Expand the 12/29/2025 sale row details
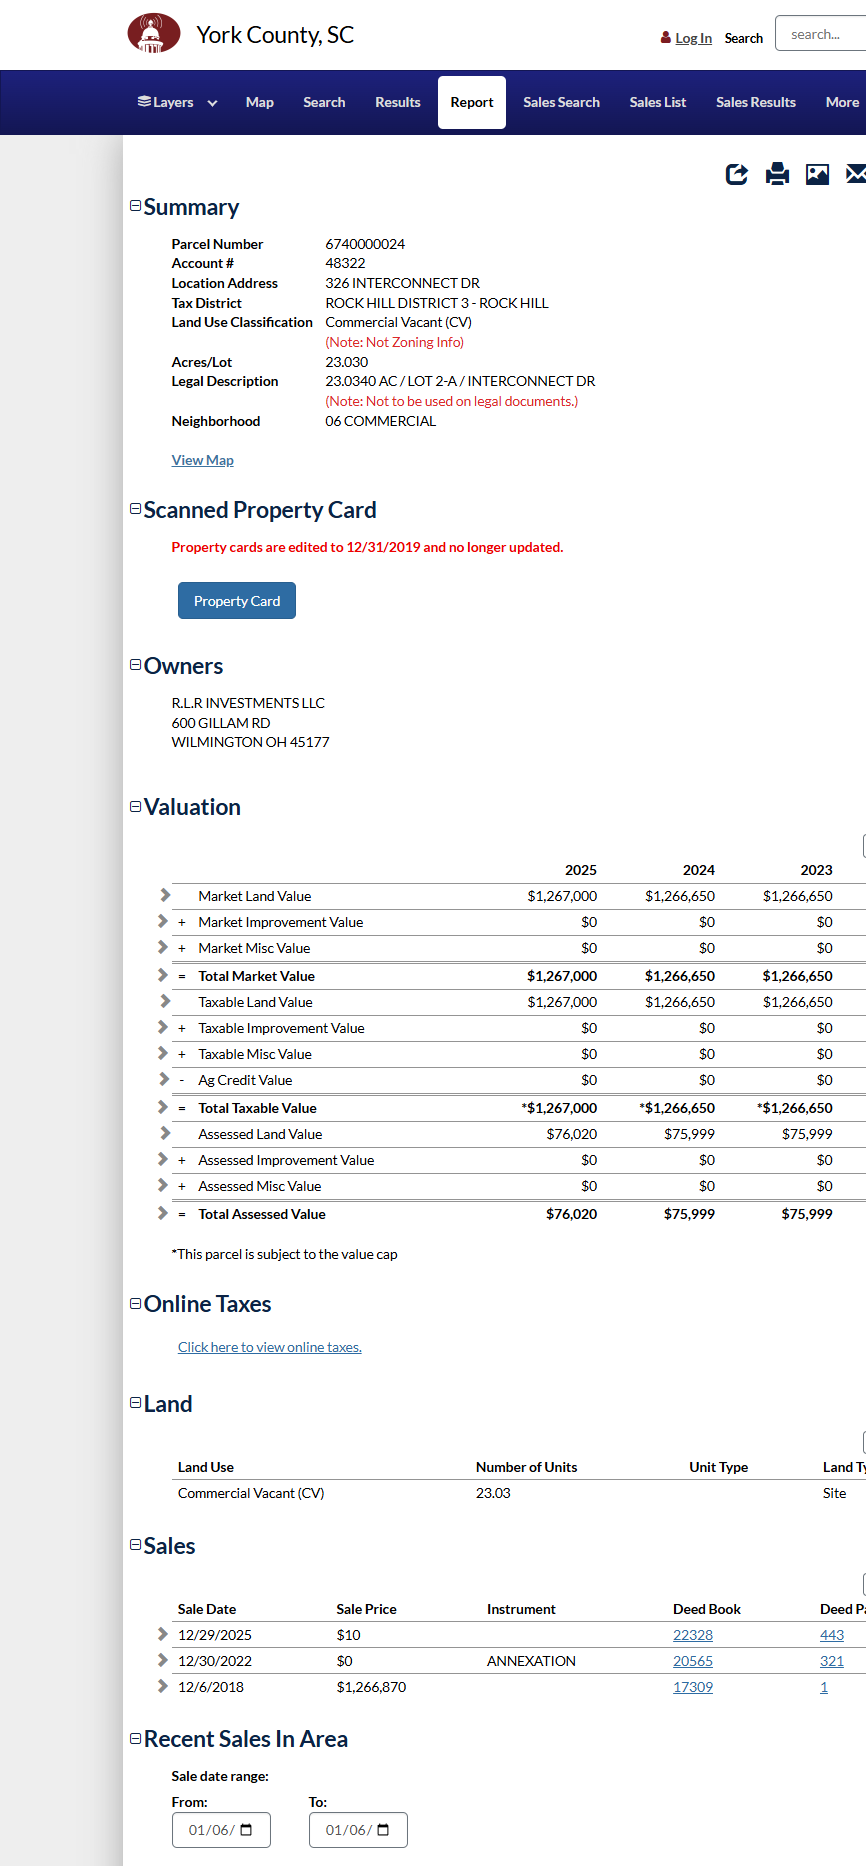Image resolution: width=866 pixels, height=1866 pixels. [x=163, y=1635]
